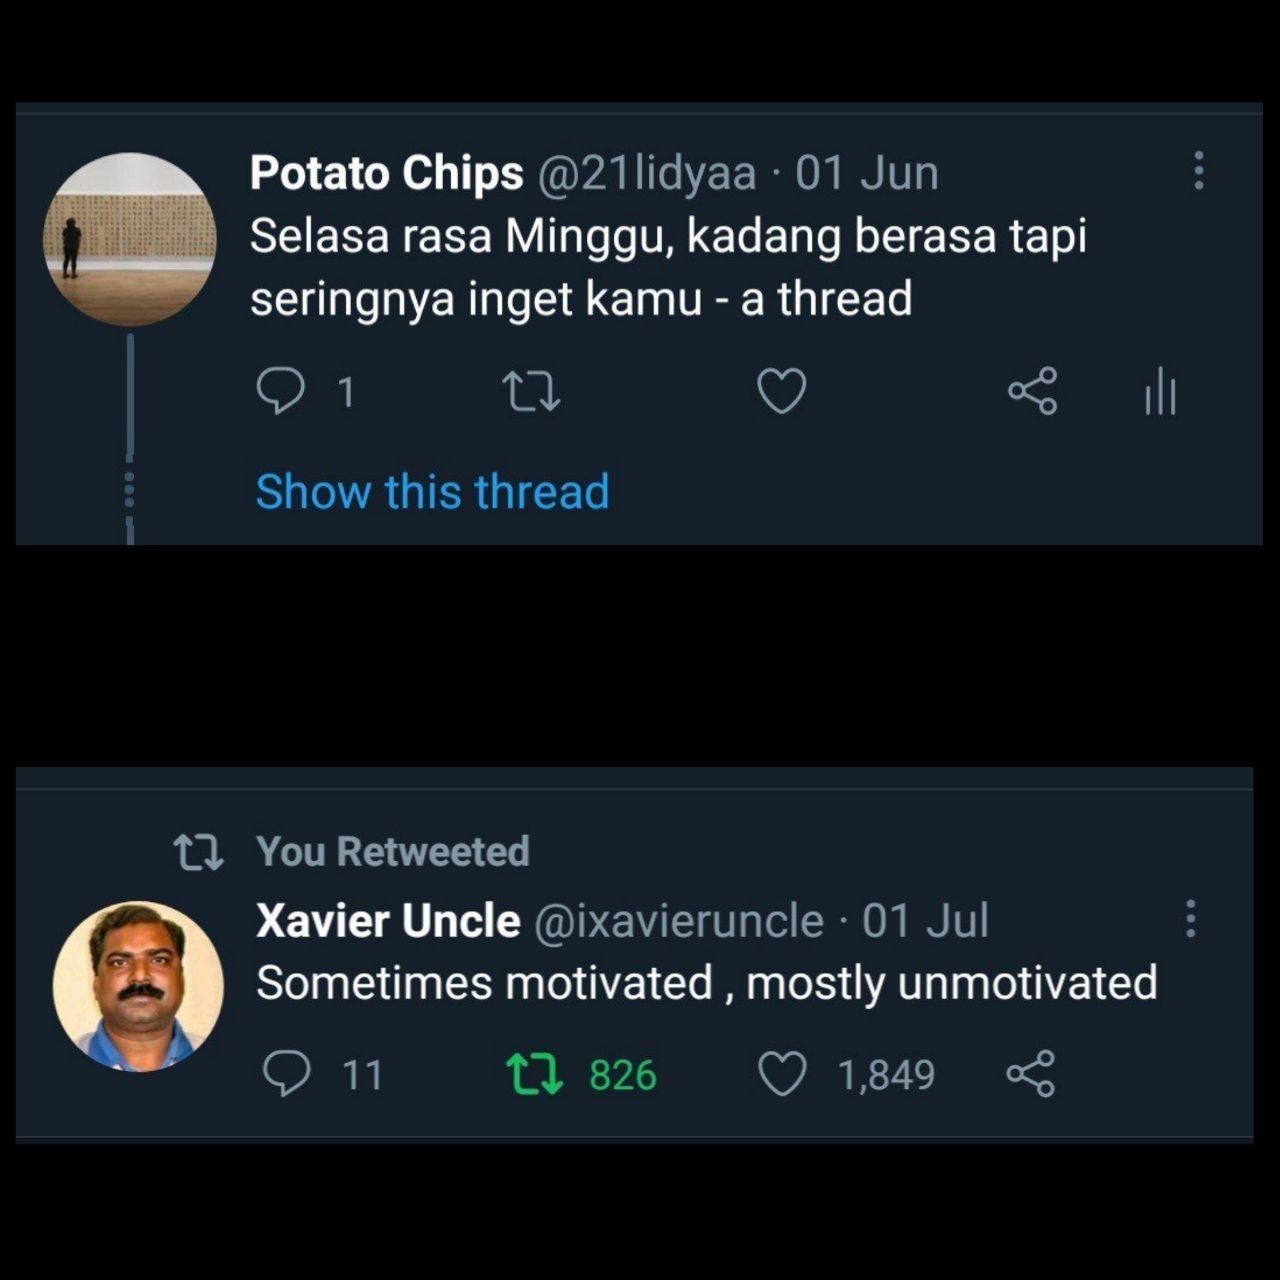Share Xavier Uncle's tweet
The width and height of the screenshot is (1280, 1280).
point(1030,1074)
